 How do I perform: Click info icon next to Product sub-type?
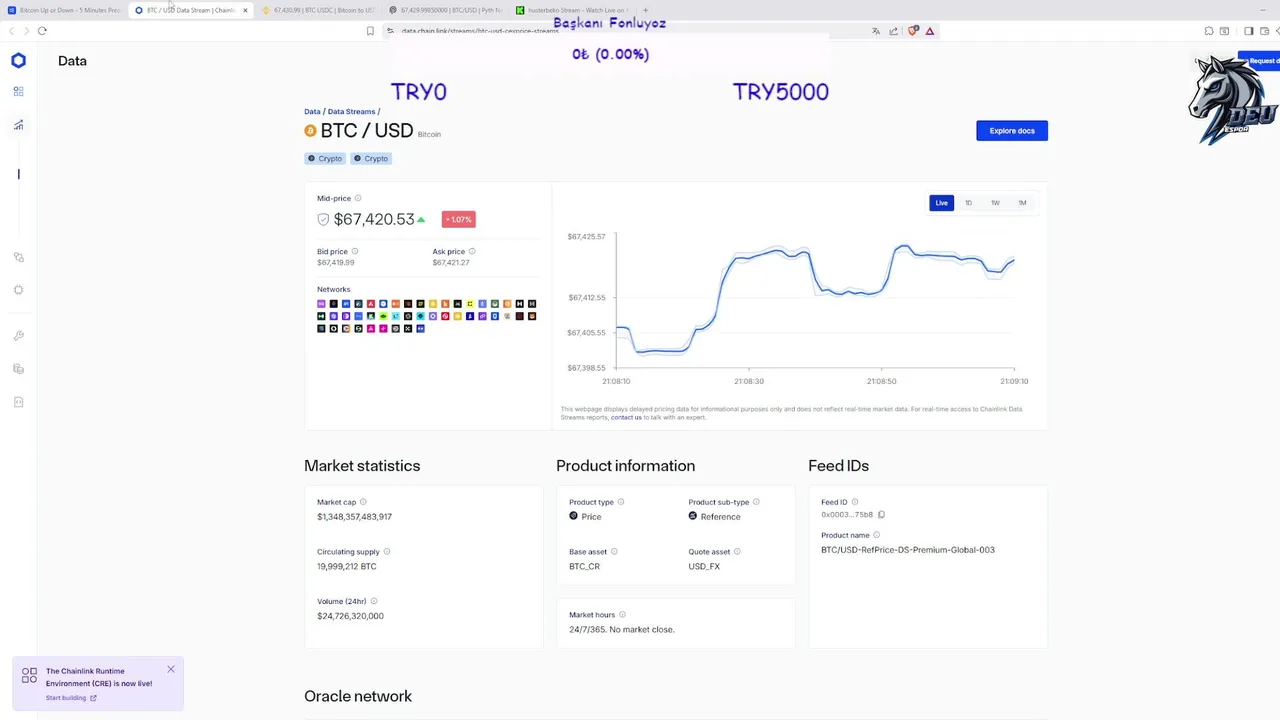[x=756, y=502]
